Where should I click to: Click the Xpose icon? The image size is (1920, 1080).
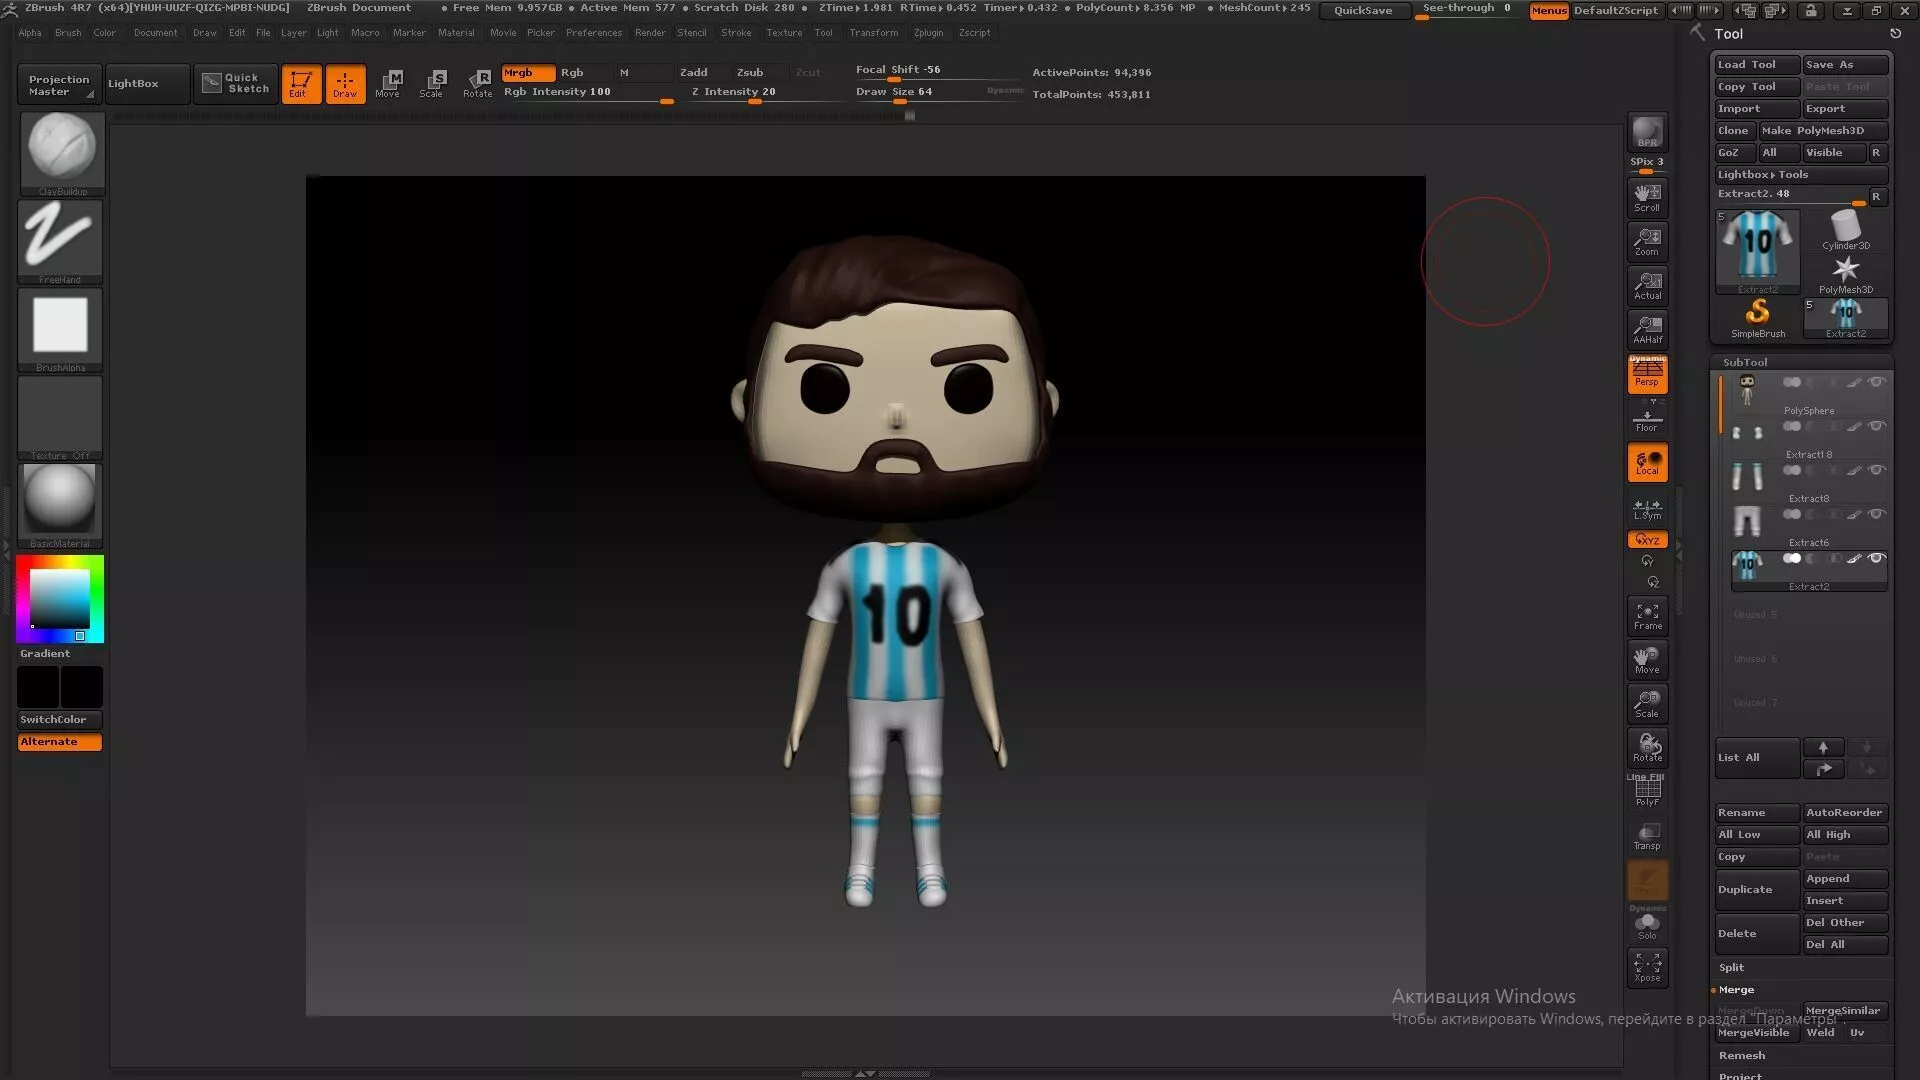click(1647, 967)
